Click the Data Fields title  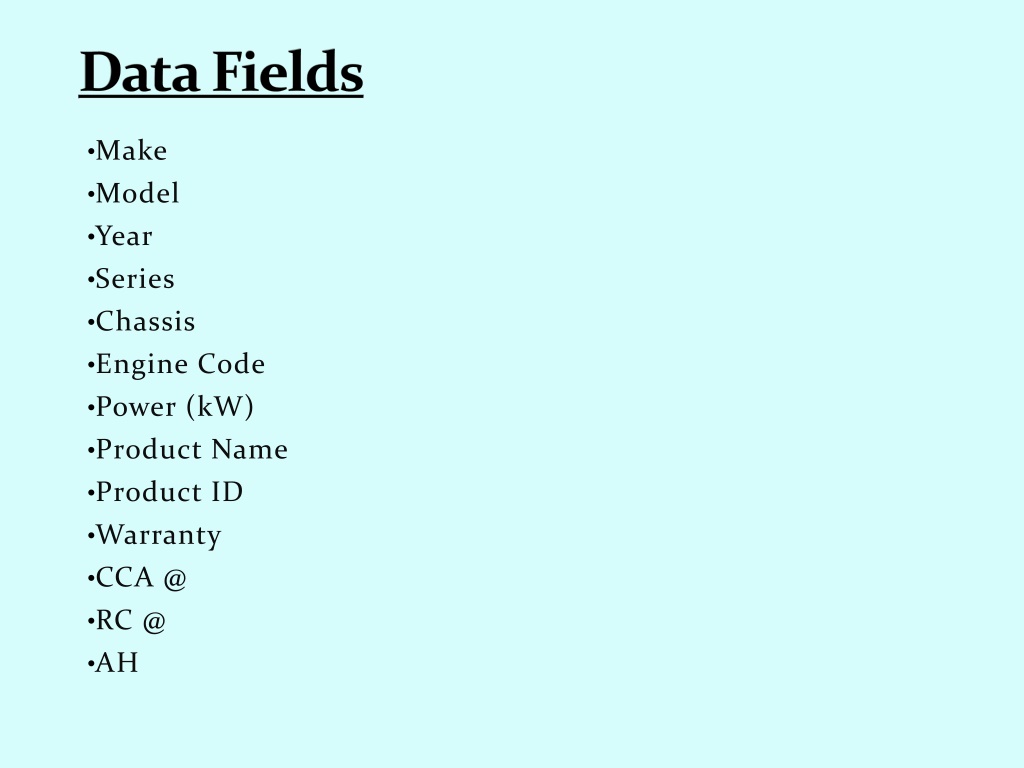(221, 72)
